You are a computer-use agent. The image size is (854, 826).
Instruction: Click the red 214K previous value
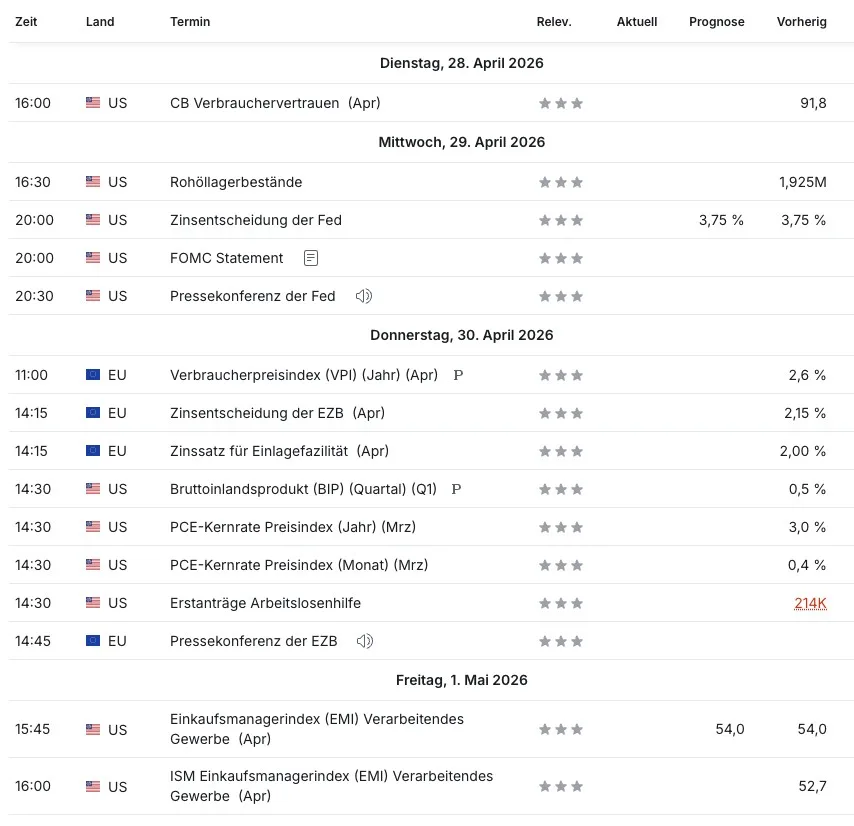tap(810, 603)
